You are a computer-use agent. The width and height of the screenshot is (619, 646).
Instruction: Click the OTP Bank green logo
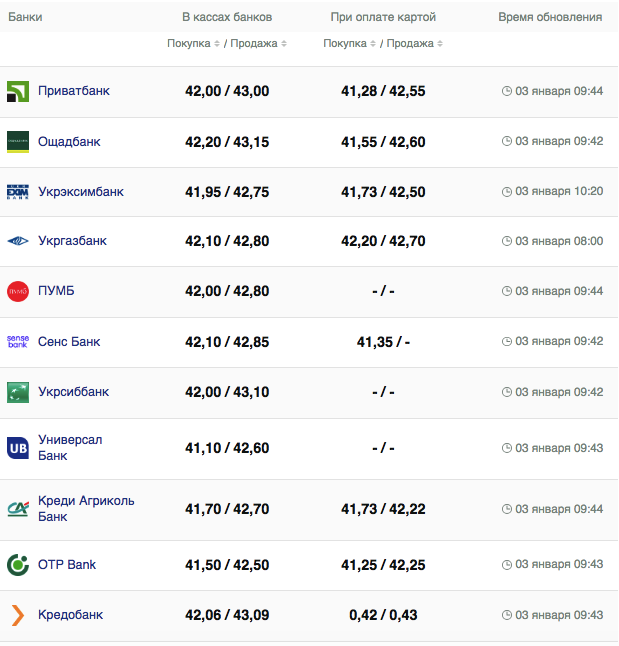[18, 565]
